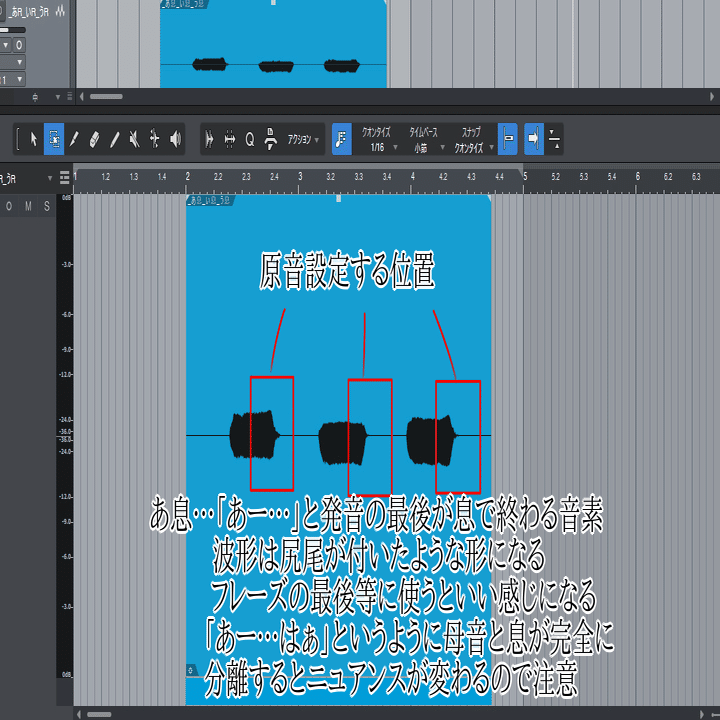Click bar 5 on the editor ruler
Viewport: 720px width, 720px height.
click(x=525, y=176)
